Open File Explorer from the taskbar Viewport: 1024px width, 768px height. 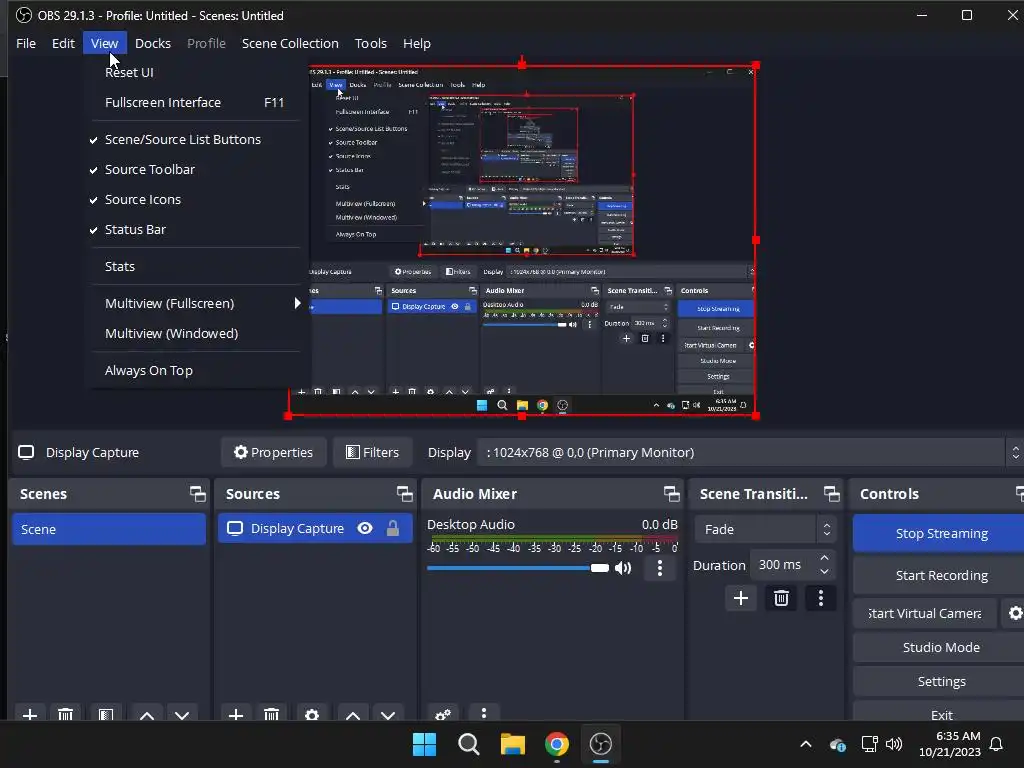pyautogui.click(x=513, y=744)
